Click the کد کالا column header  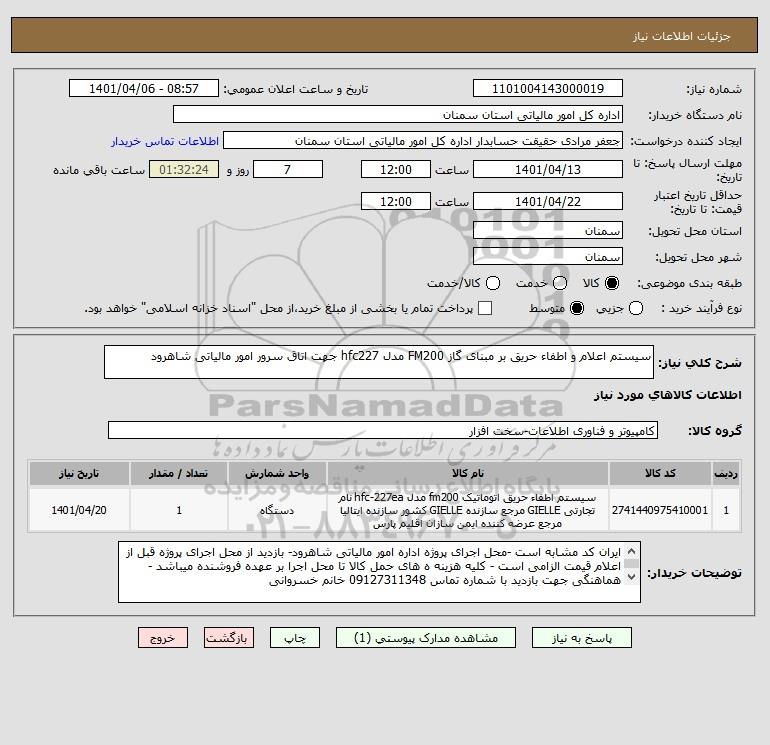coord(660,473)
